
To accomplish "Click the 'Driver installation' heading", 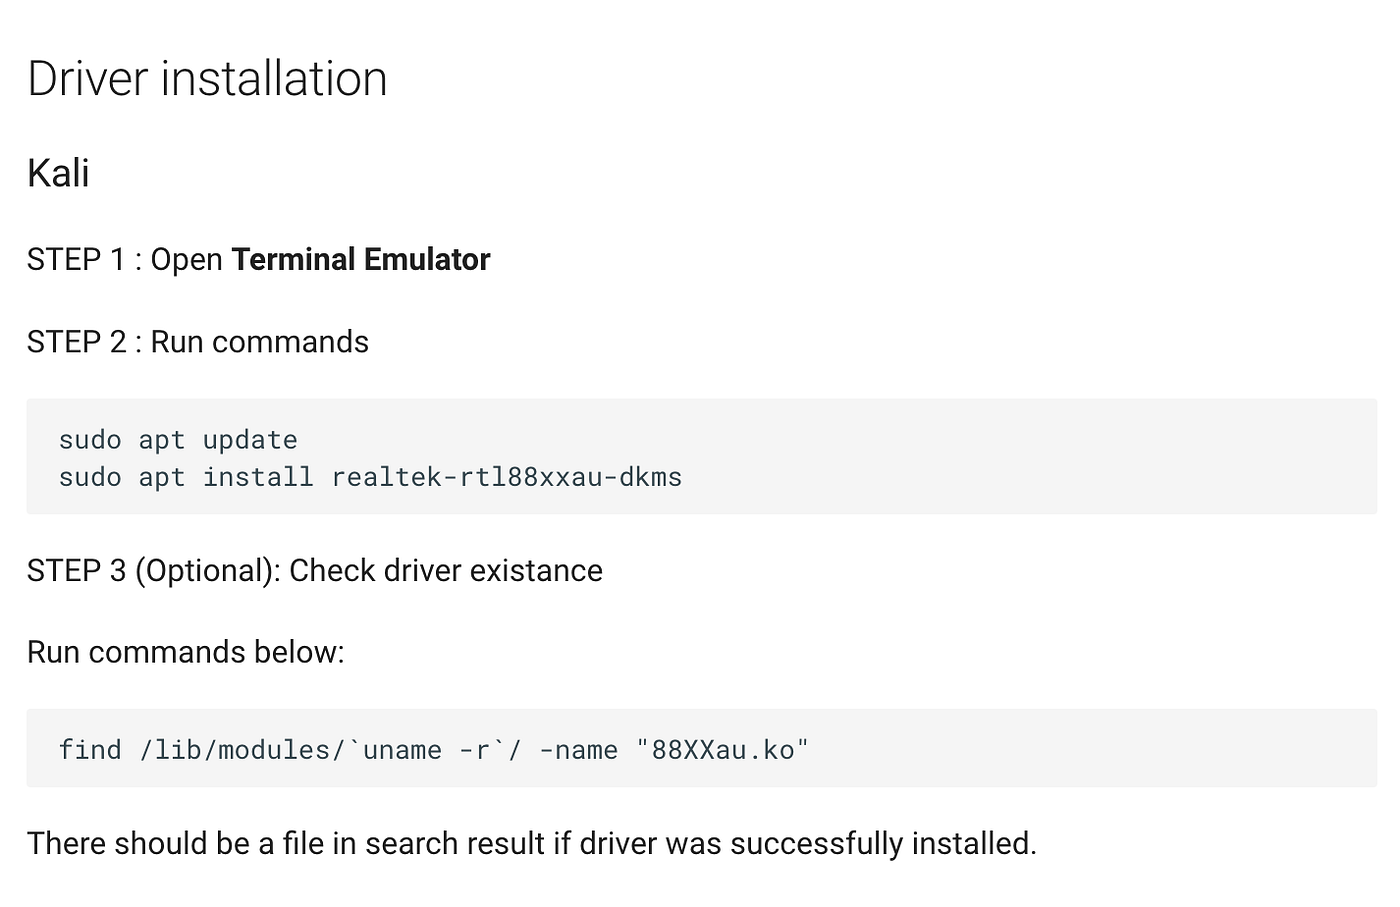I will click(x=207, y=78).
